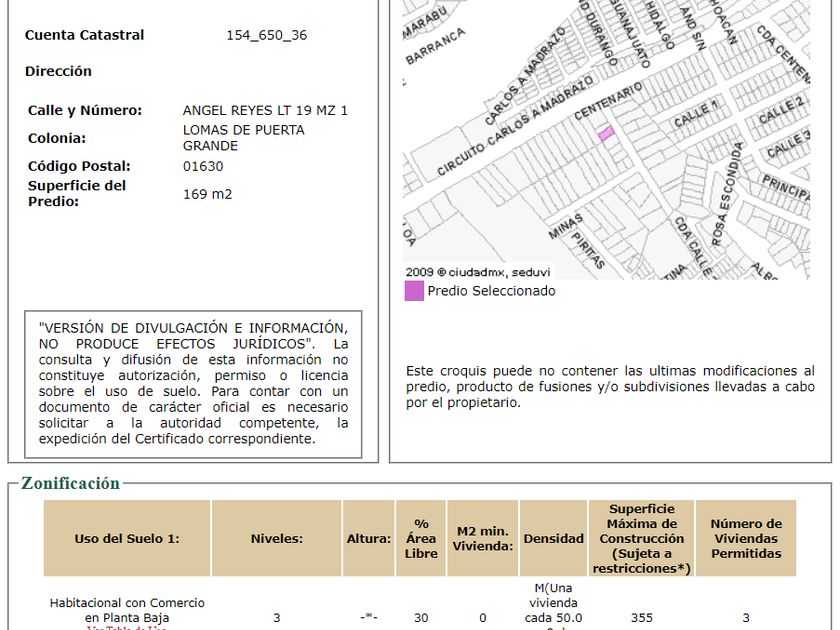
Task: Click the 'Uso del Suelo 1:' column header
Action: click(x=127, y=538)
